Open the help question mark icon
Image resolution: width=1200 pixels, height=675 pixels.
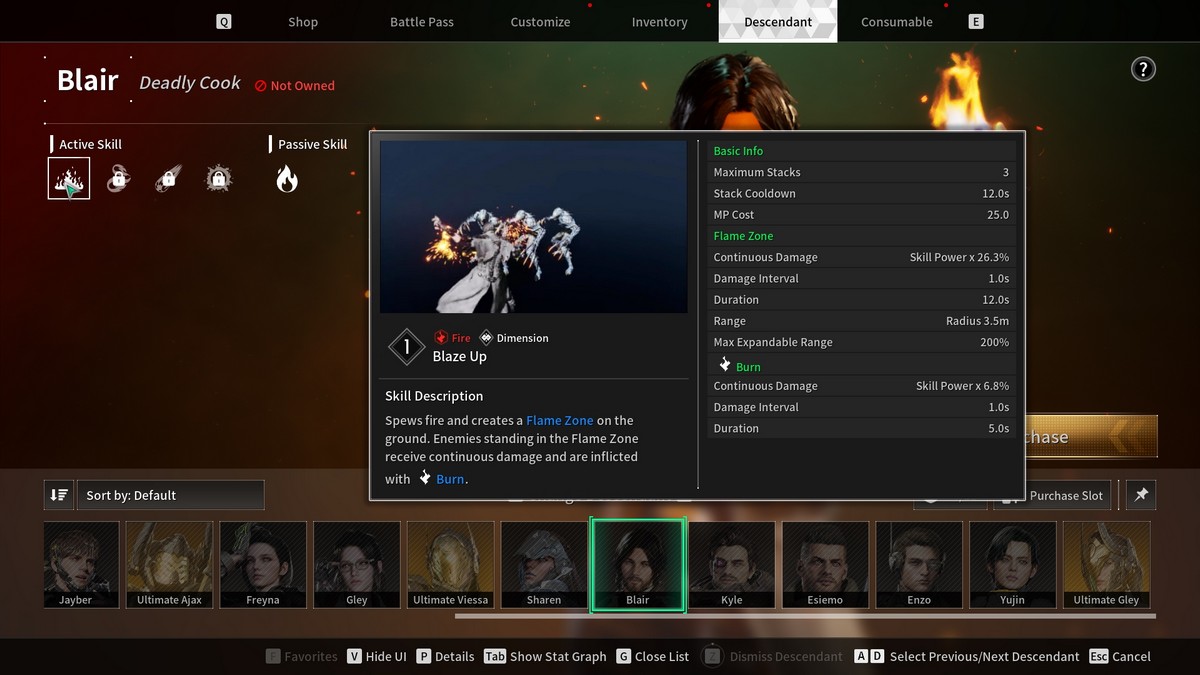point(1143,68)
